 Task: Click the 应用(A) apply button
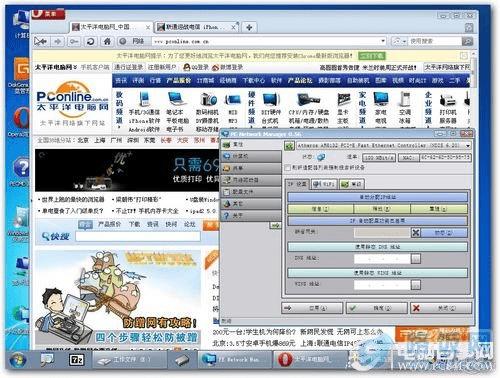point(312,308)
